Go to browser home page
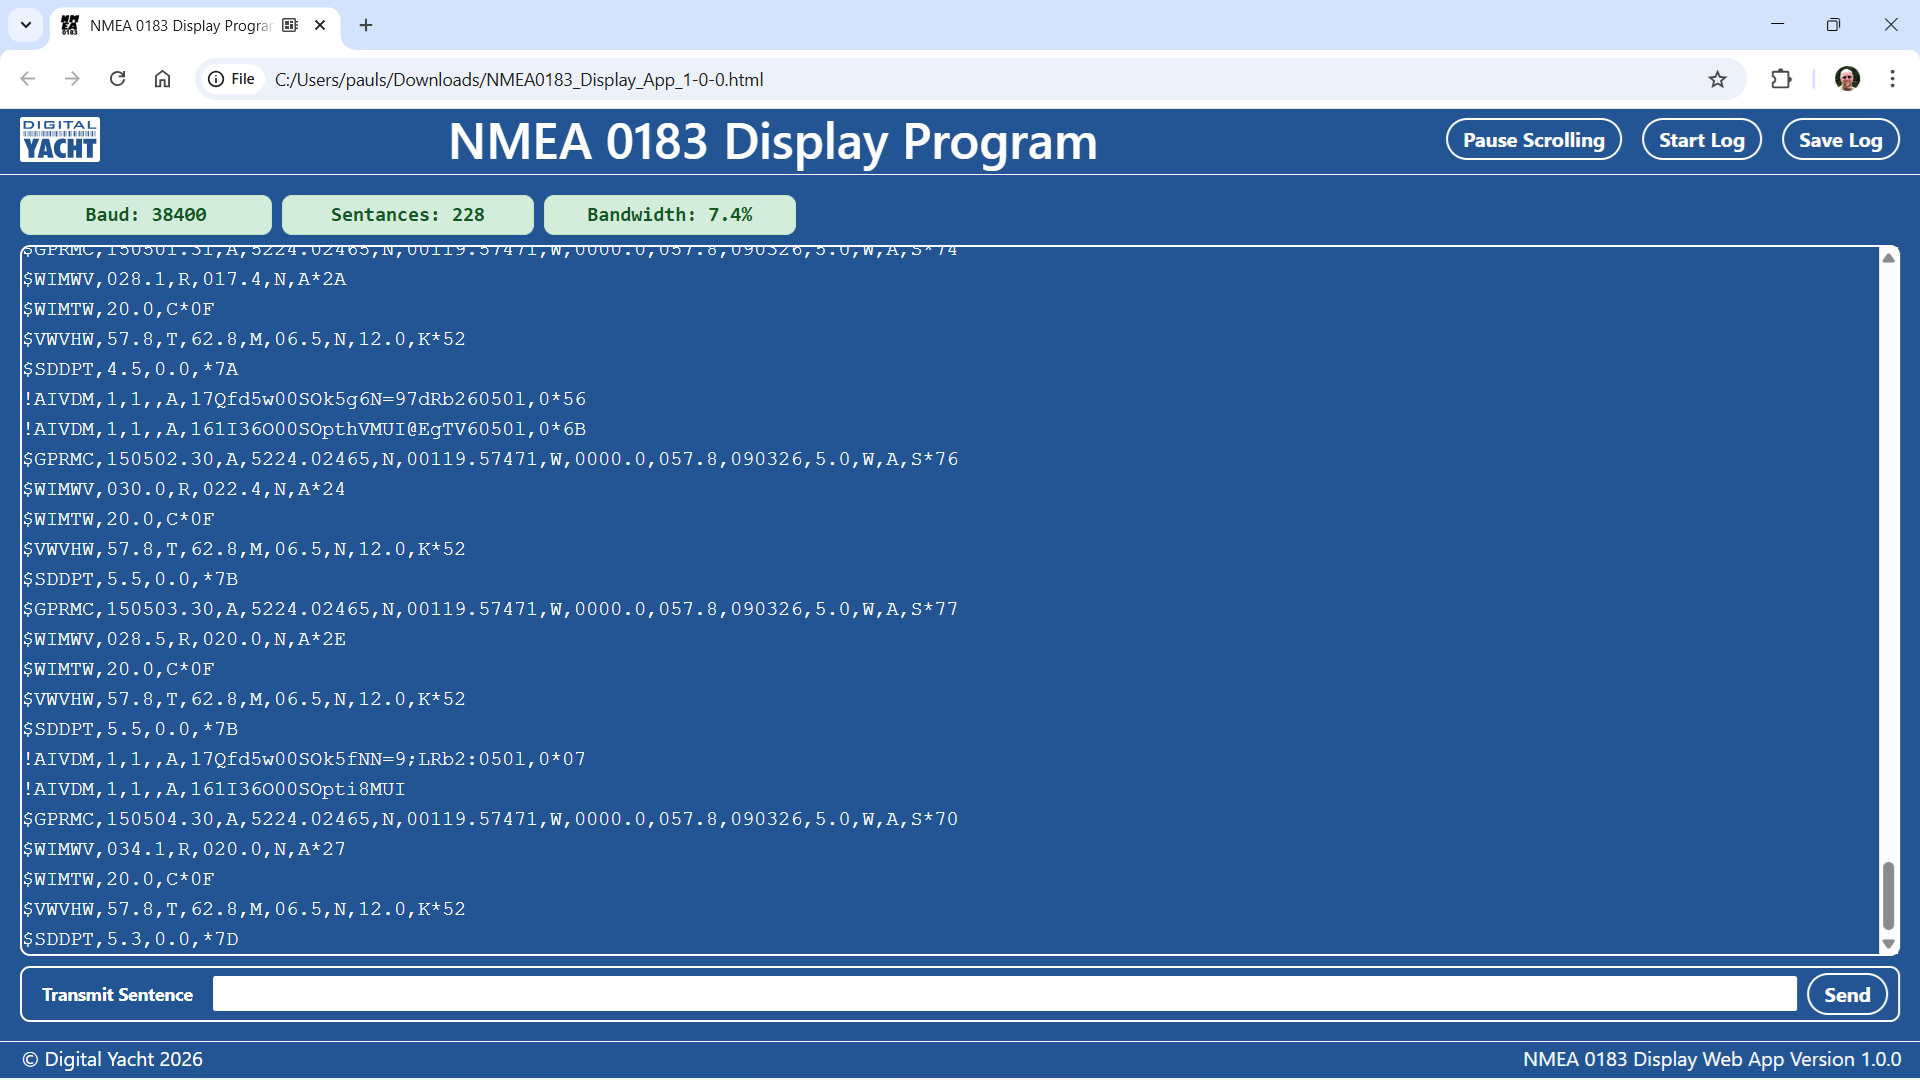Image resolution: width=1920 pixels, height=1080 pixels. pos(163,80)
